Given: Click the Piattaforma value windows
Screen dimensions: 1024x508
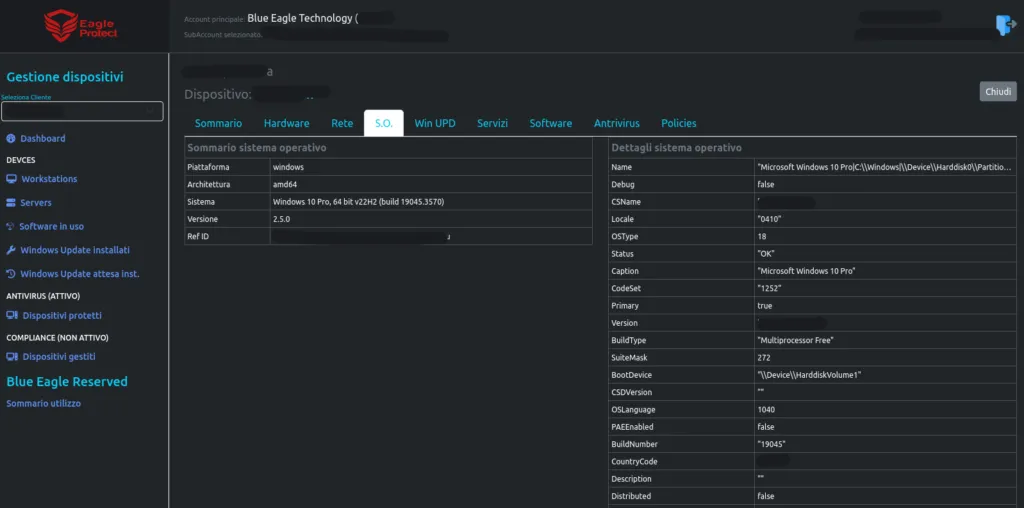Looking at the screenshot, I should tap(288, 167).
